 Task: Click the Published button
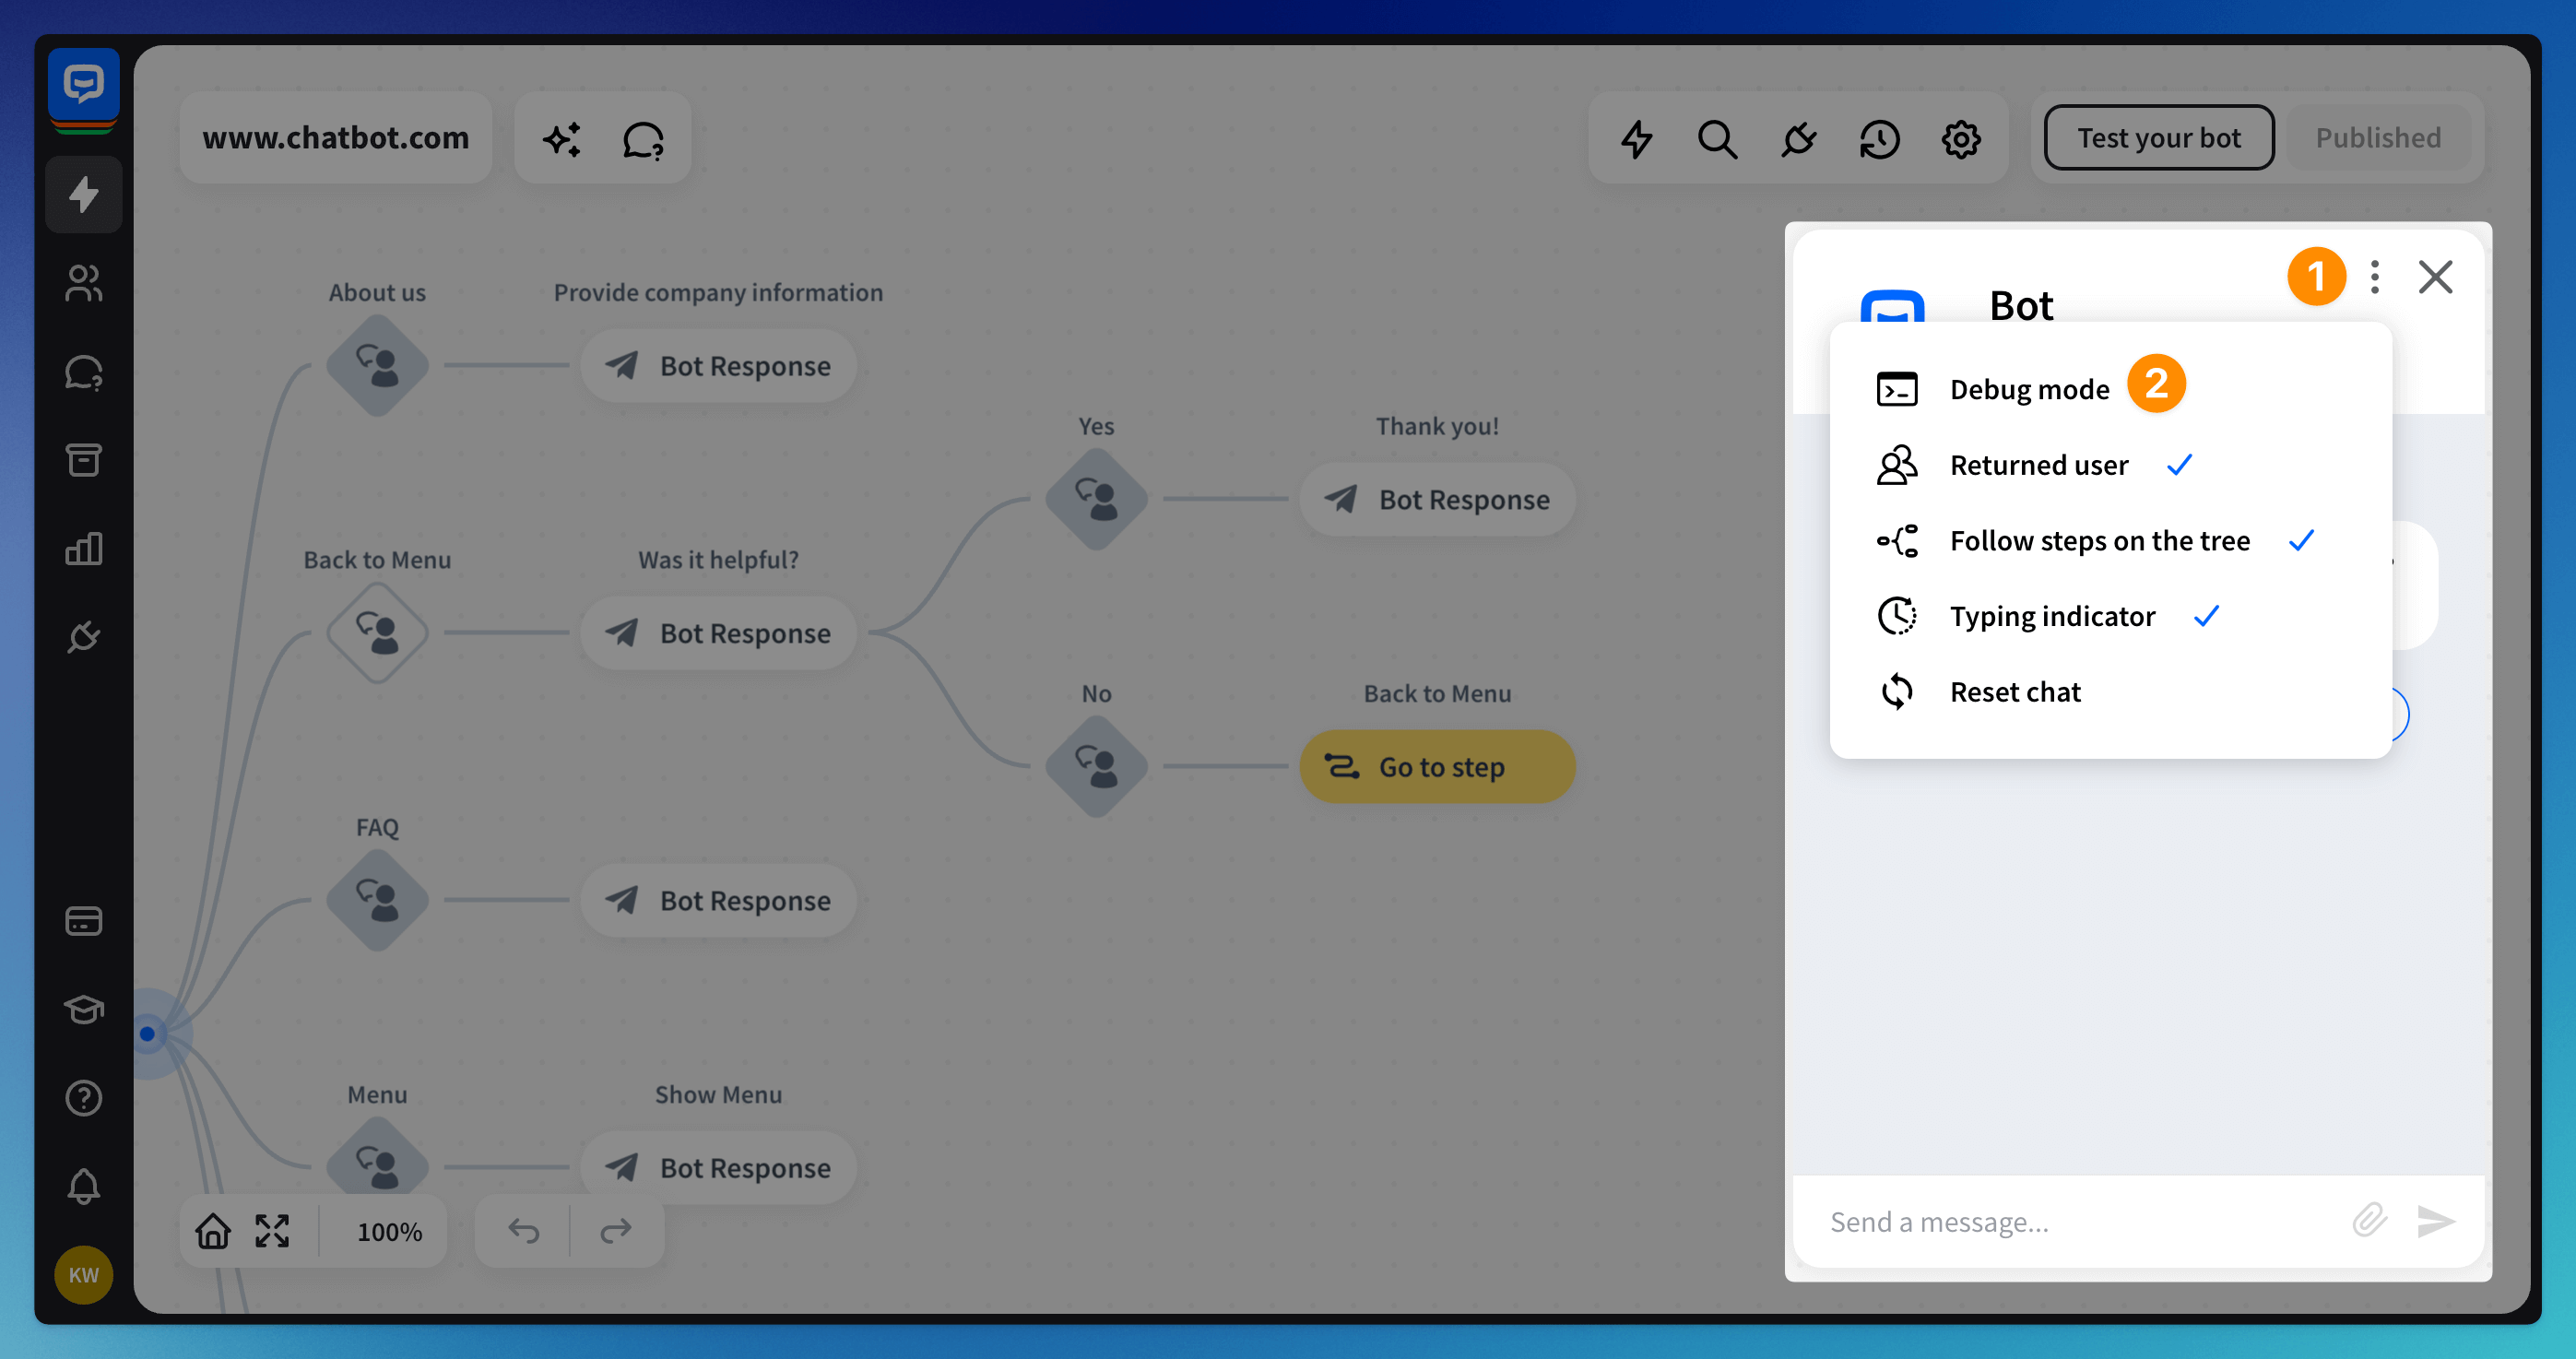click(2377, 138)
